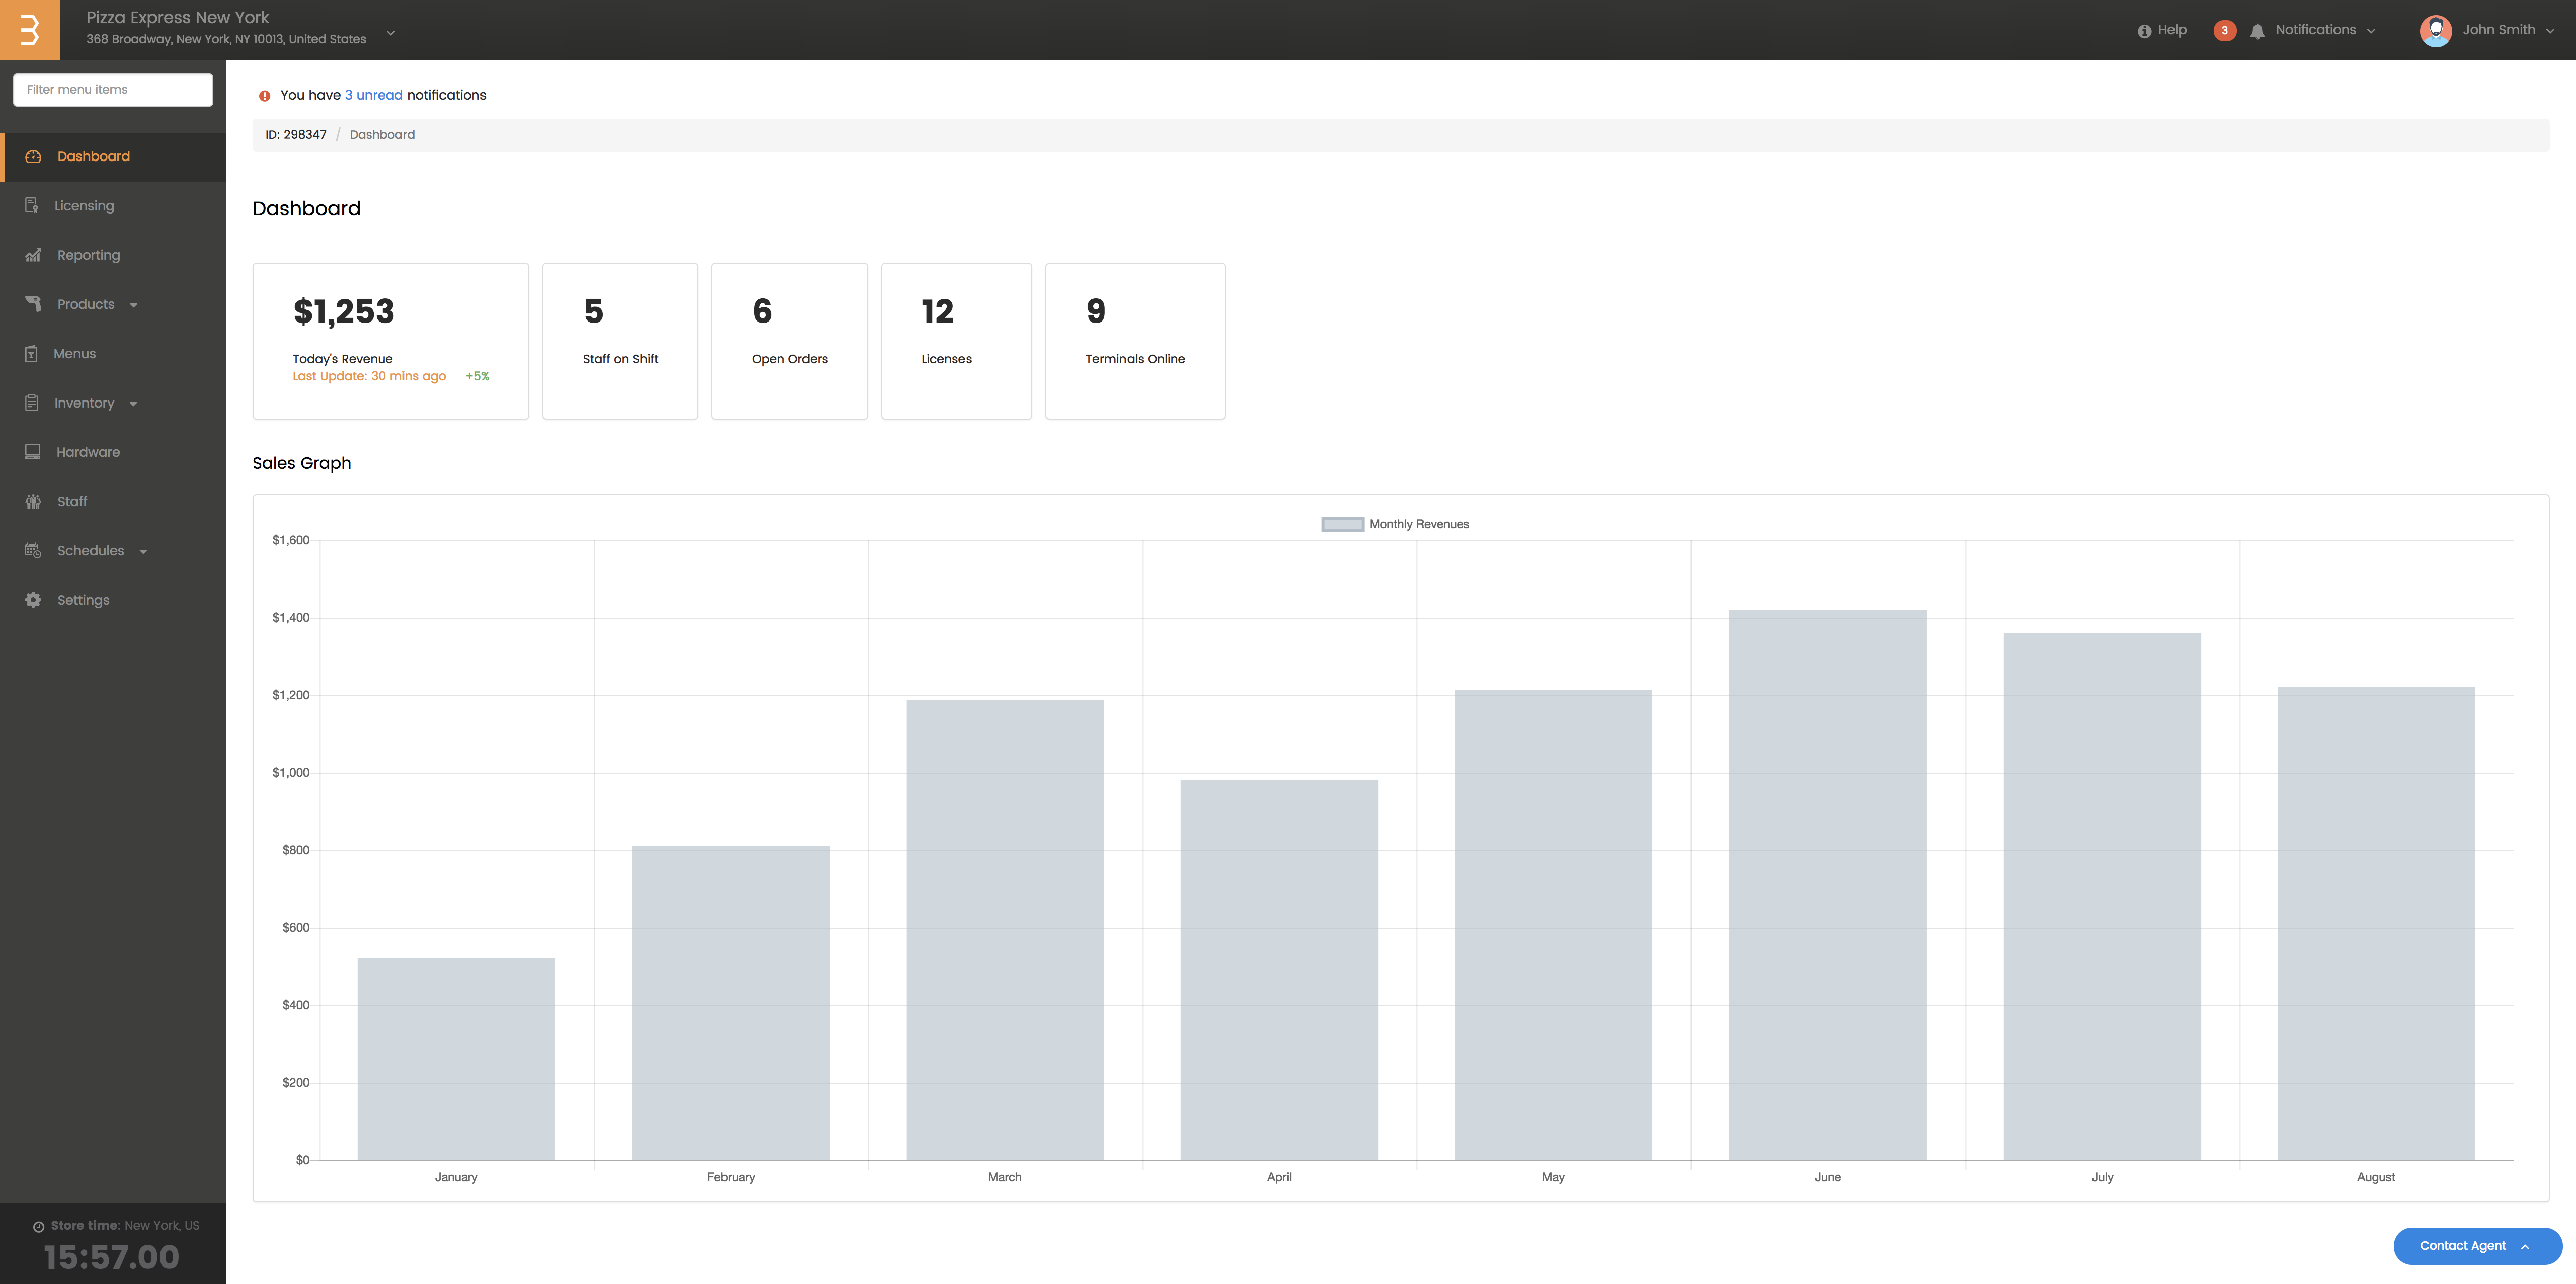The width and height of the screenshot is (2576, 1284).
Task: Click the 'Last Update: 30 mins ago' text
Action: (369, 376)
